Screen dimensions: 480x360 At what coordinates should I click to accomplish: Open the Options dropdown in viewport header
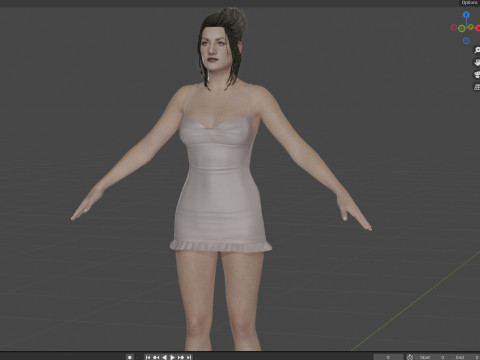(x=470, y=3)
